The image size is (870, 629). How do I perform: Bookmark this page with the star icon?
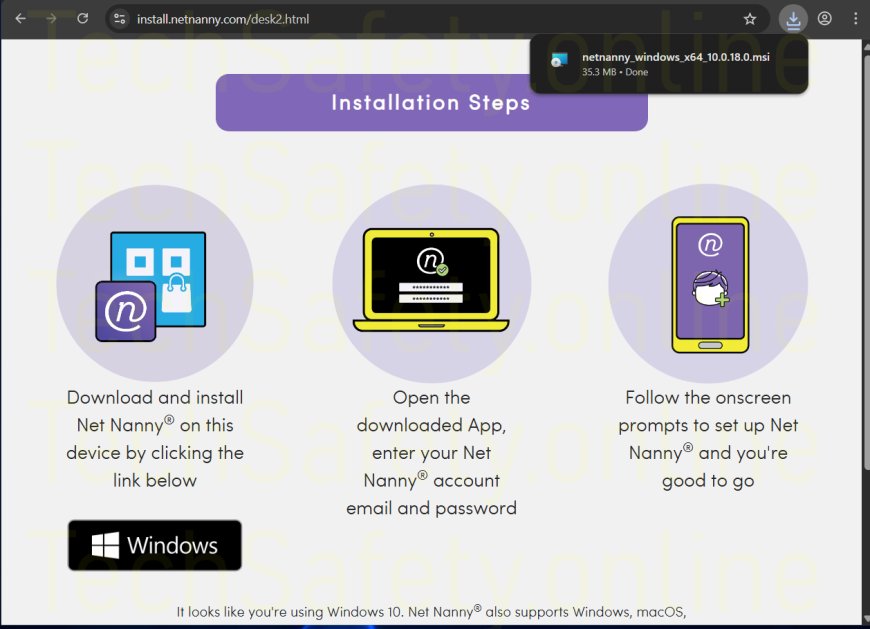[x=750, y=19]
